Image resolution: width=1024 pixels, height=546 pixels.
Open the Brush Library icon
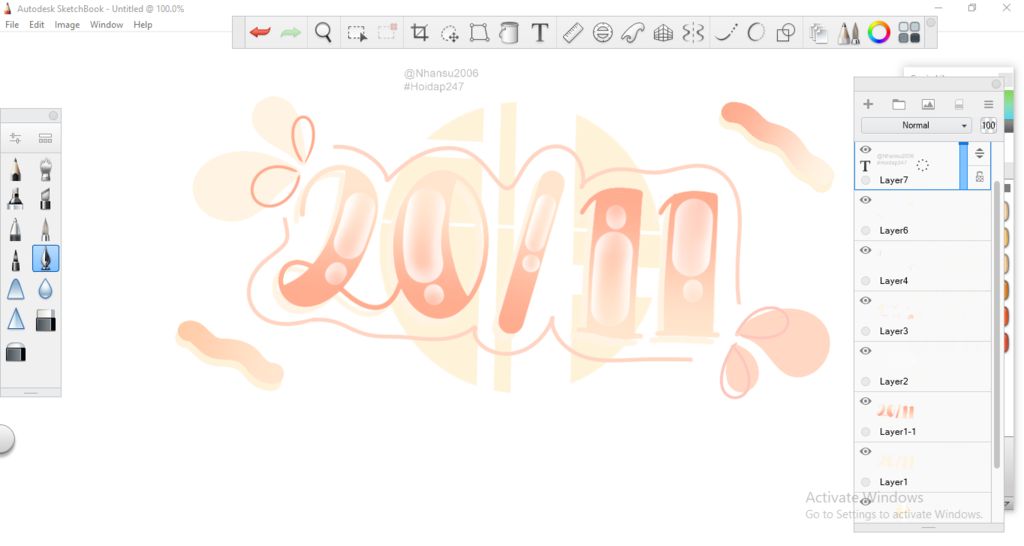tap(45, 138)
